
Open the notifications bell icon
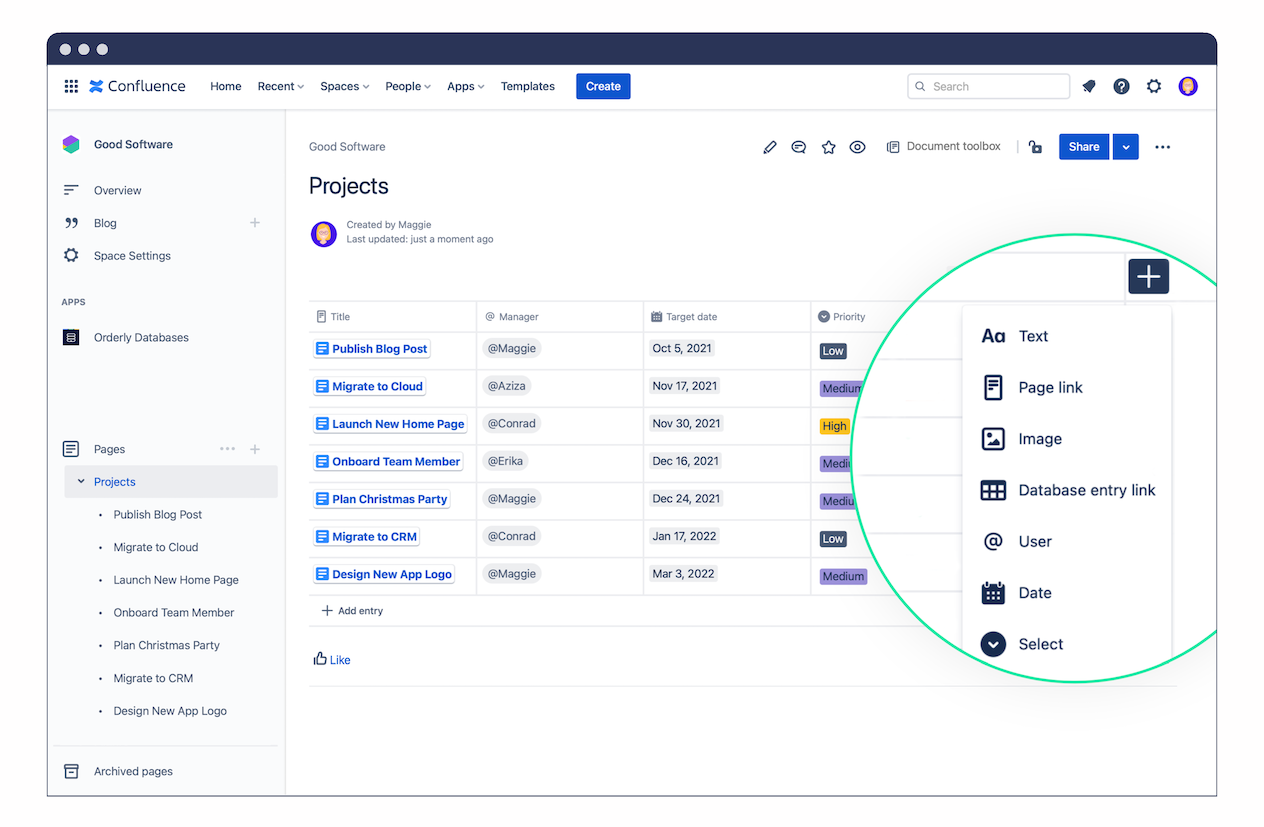coord(1089,86)
